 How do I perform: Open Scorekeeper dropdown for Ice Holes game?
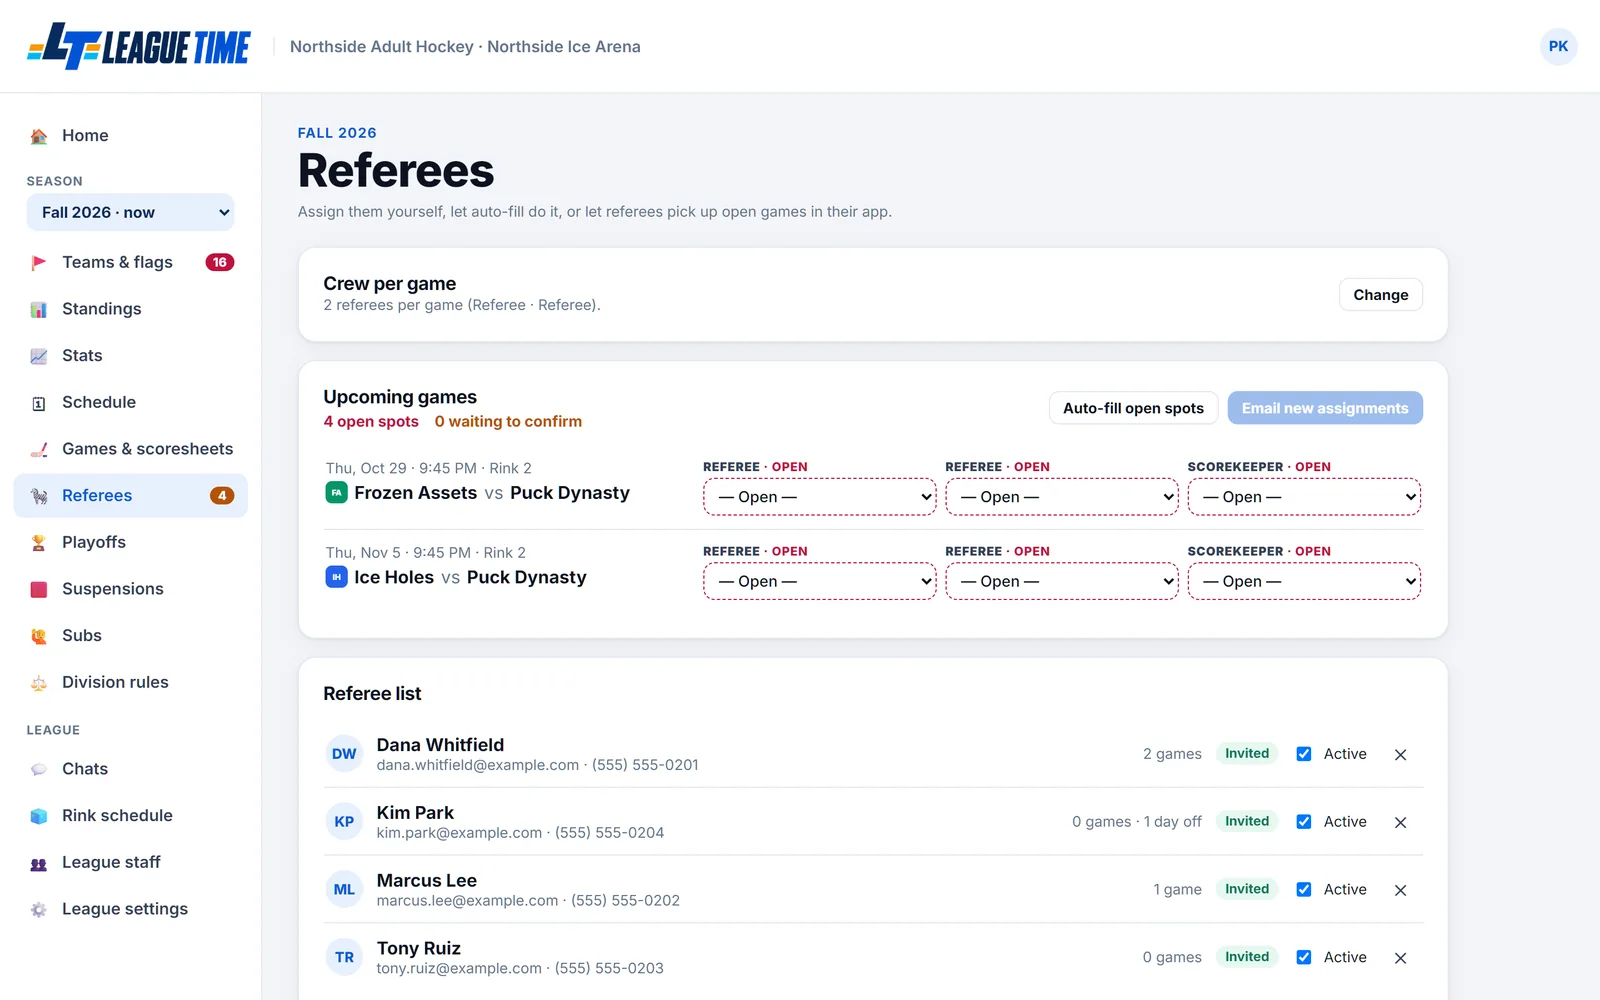click(1304, 581)
